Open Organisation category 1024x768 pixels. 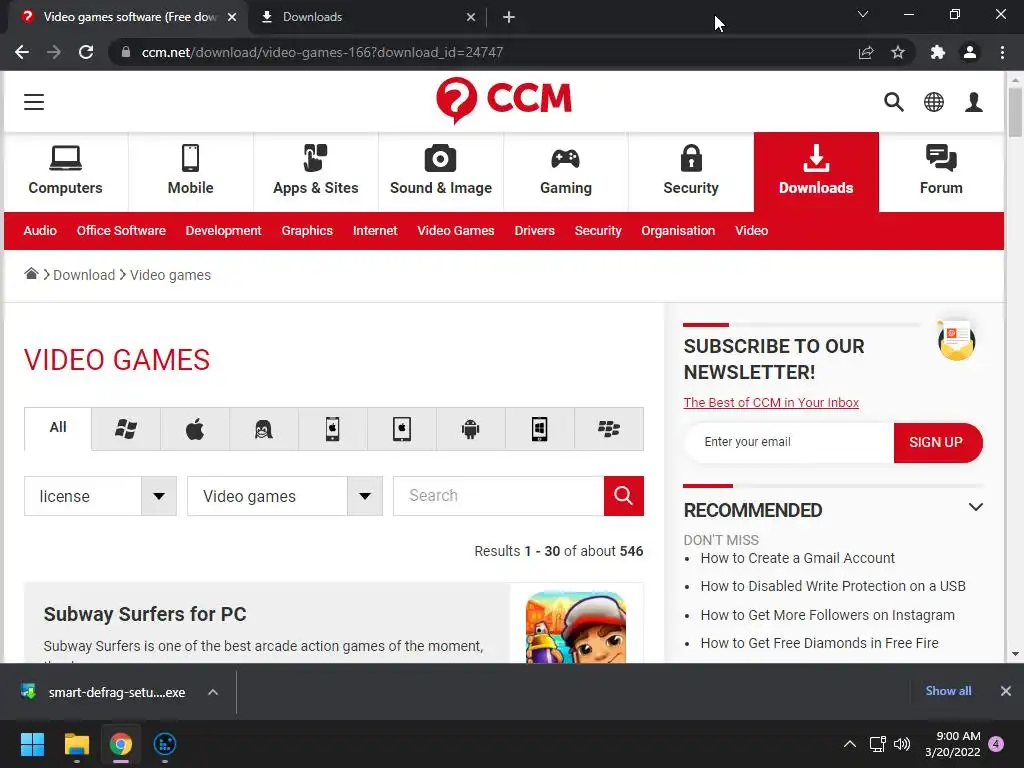click(678, 231)
